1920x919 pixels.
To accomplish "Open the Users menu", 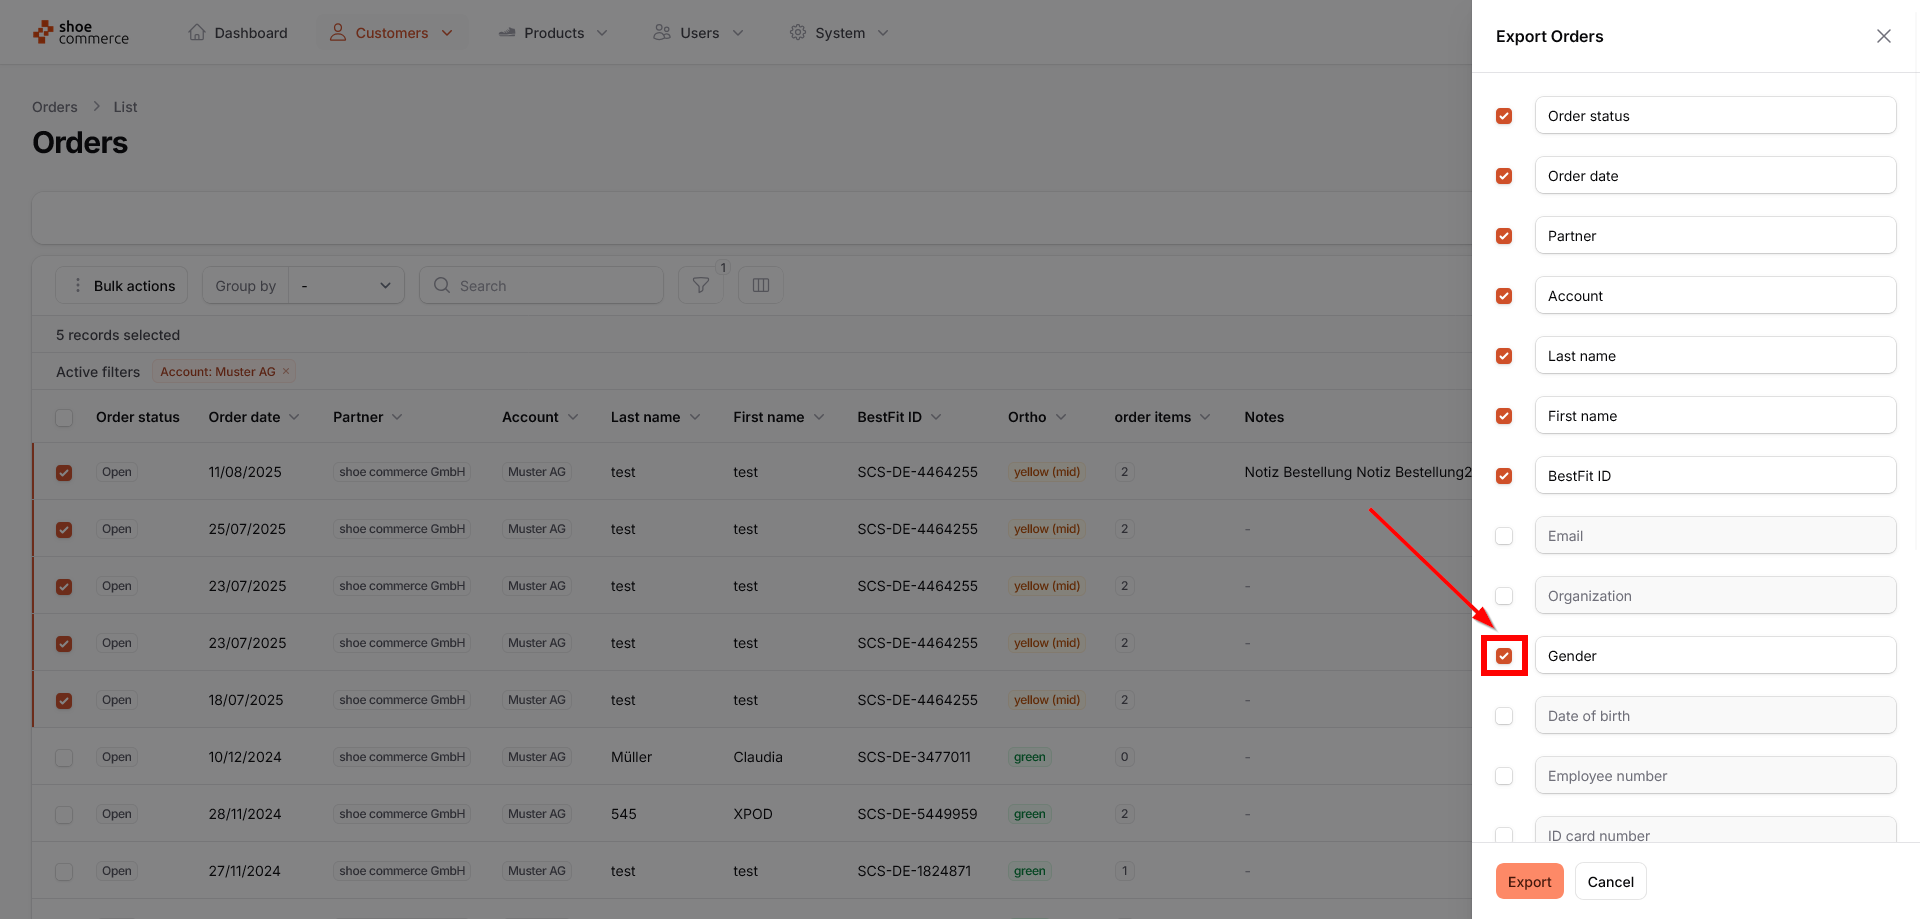I will 698,33.
